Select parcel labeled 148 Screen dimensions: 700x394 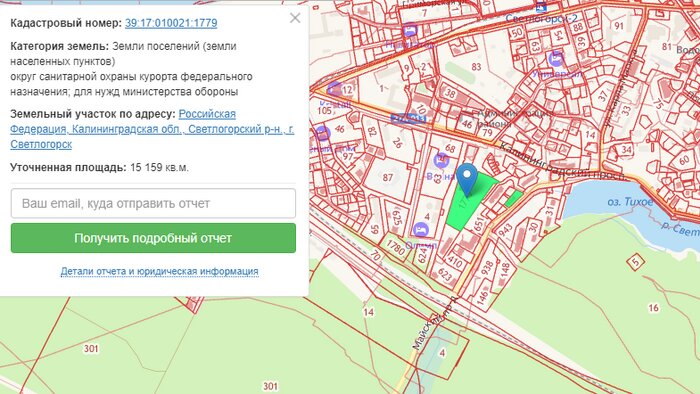tap(505, 269)
